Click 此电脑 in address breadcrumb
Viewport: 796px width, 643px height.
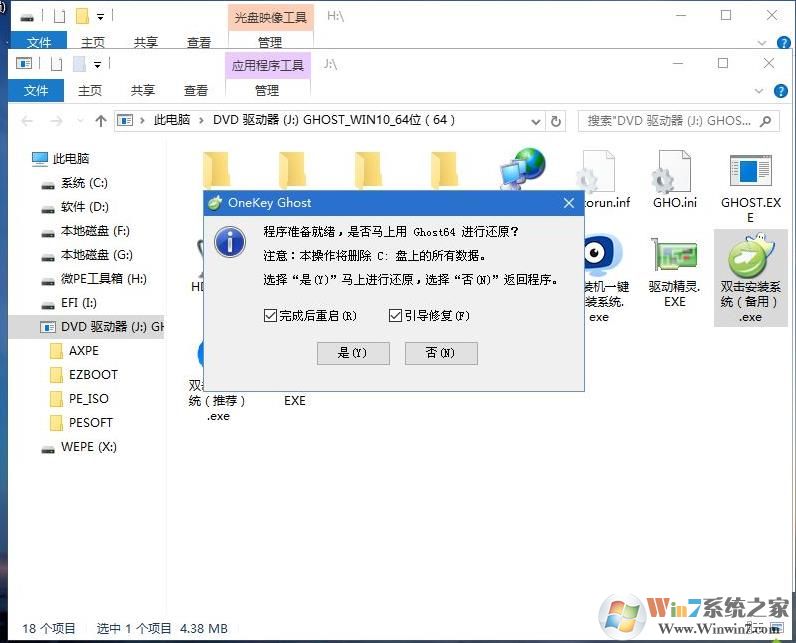click(172, 120)
